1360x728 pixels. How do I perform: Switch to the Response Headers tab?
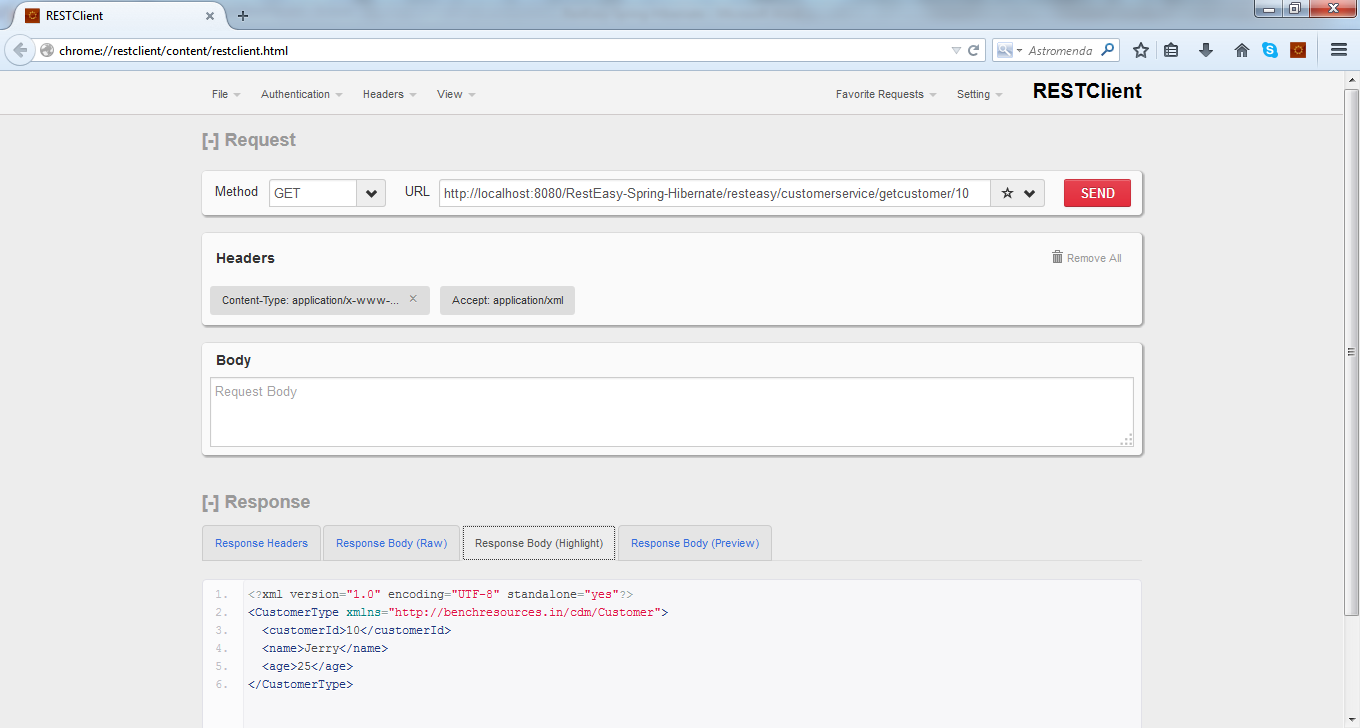[x=261, y=543]
